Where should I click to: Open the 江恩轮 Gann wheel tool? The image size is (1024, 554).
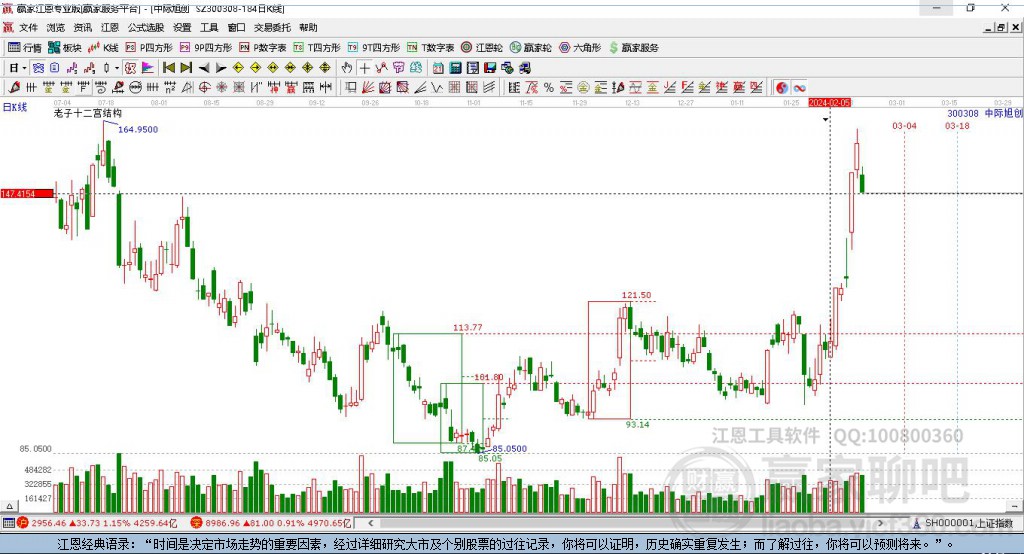tap(482, 48)
